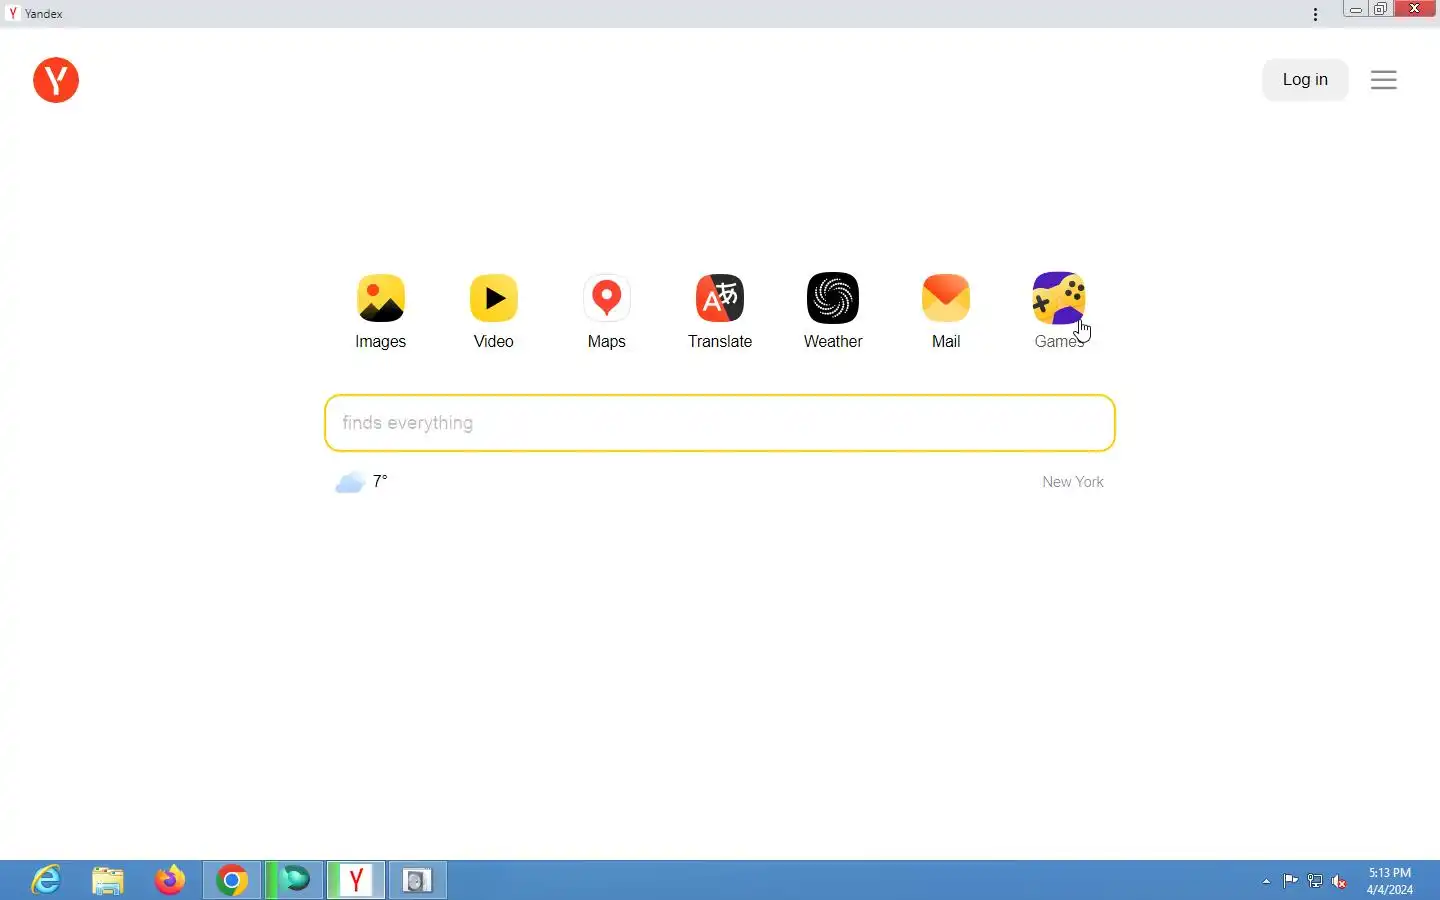Click the red Yandex logo at top left

coord(56,80)
